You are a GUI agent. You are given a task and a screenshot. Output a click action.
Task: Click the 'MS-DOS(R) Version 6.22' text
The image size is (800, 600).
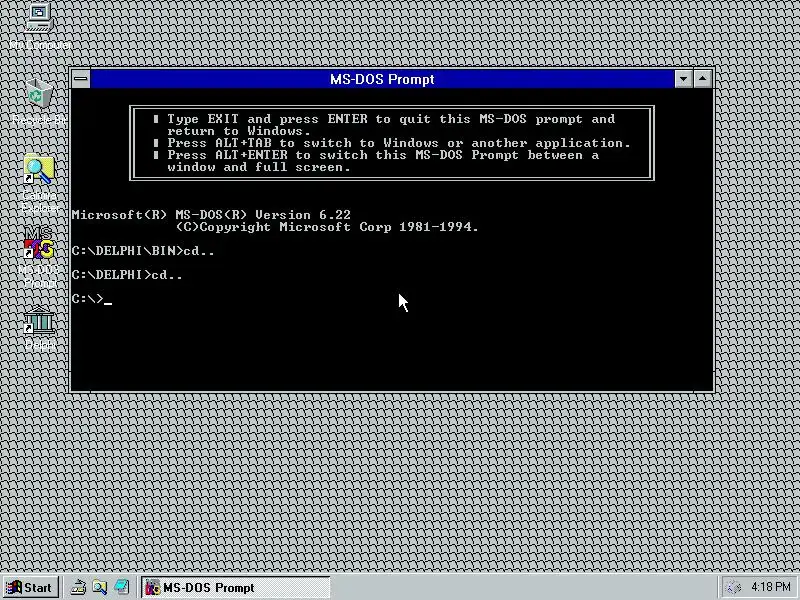tap(263, 215)
